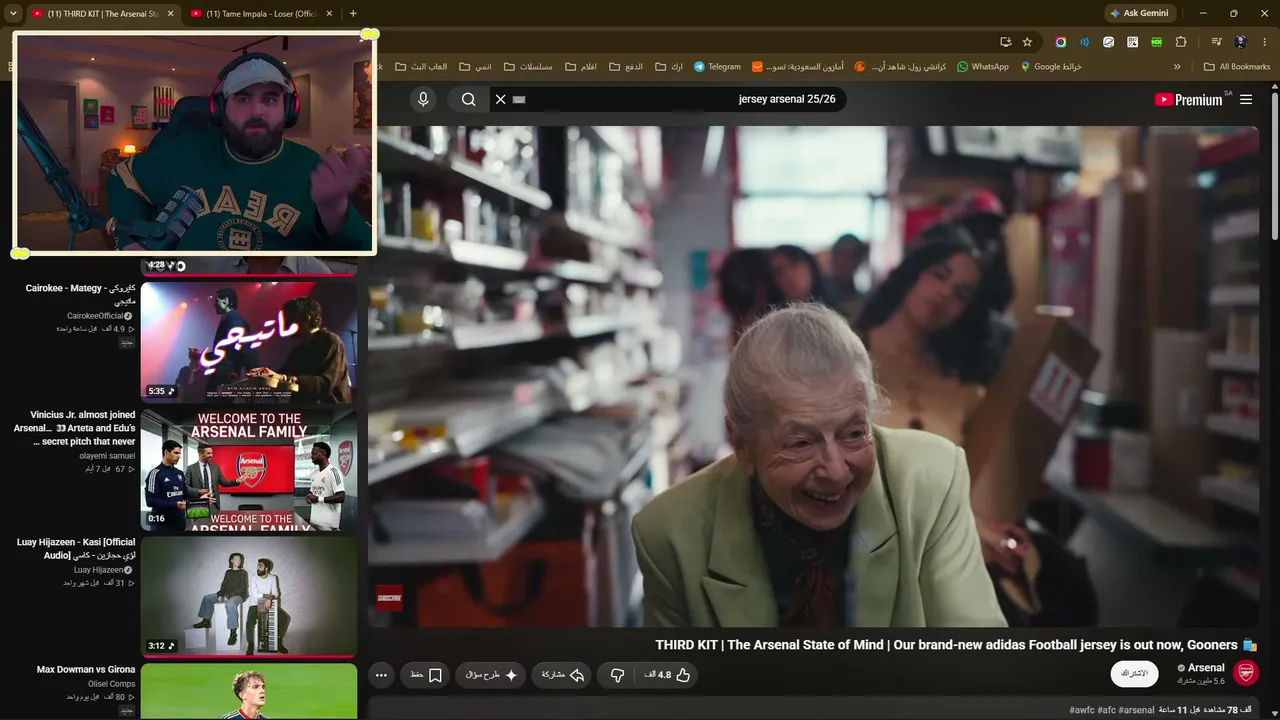Image resolution: width=1280 pixels, height=720 pixels.
Task: Save the video with حفظ bookmark button
Action: pos(426,675)
